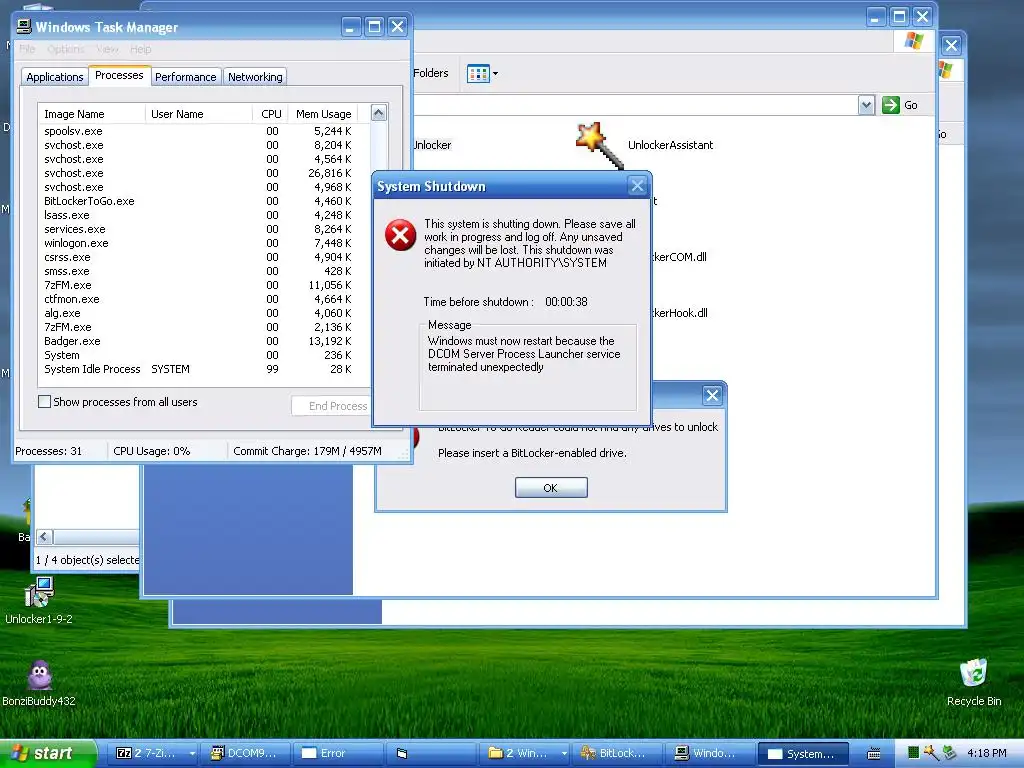Select the lsass.exe process row
The height and width of the screenshot is (768, 1024).
[198, 215]
